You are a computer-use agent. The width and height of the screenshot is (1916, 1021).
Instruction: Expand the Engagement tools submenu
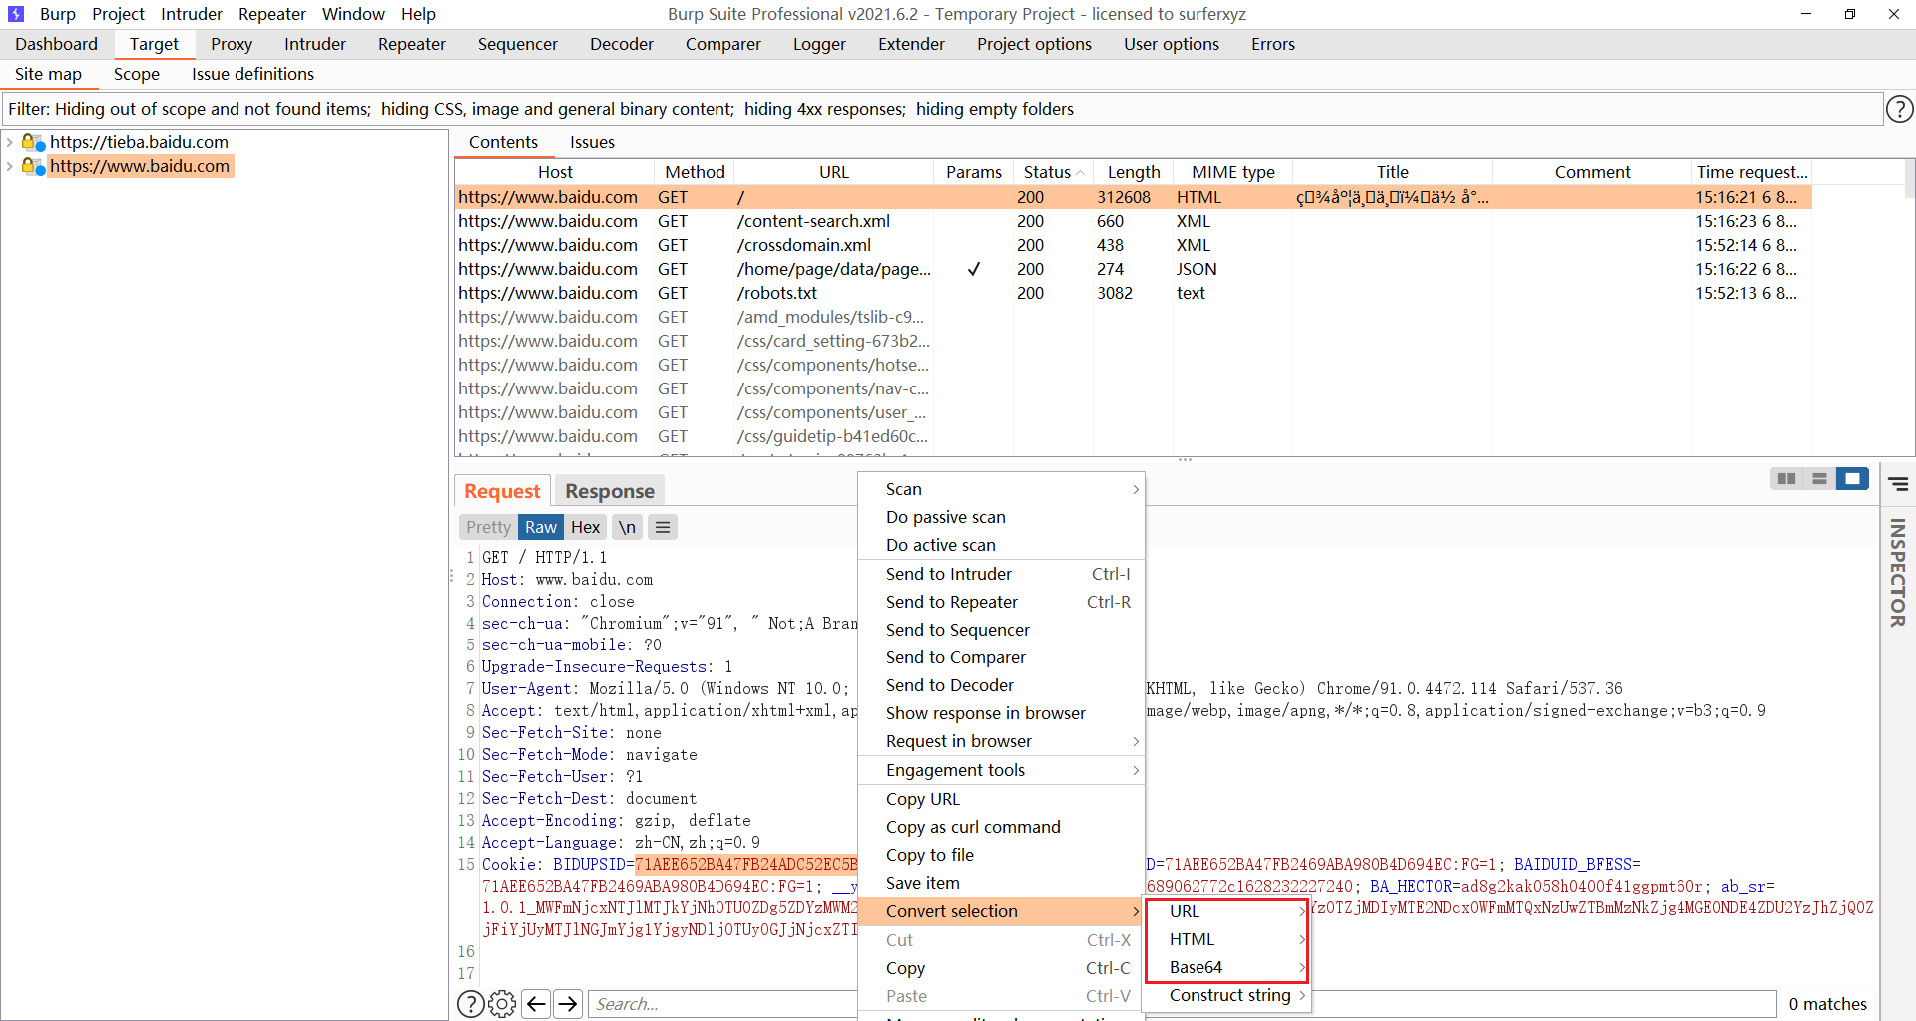(x=1001, y=770)
